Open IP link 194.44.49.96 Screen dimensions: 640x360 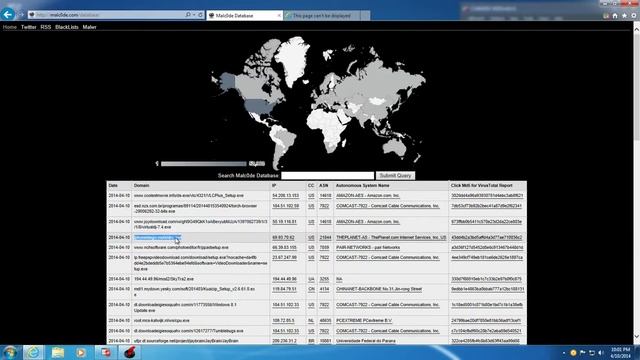(x=284, y=279)
